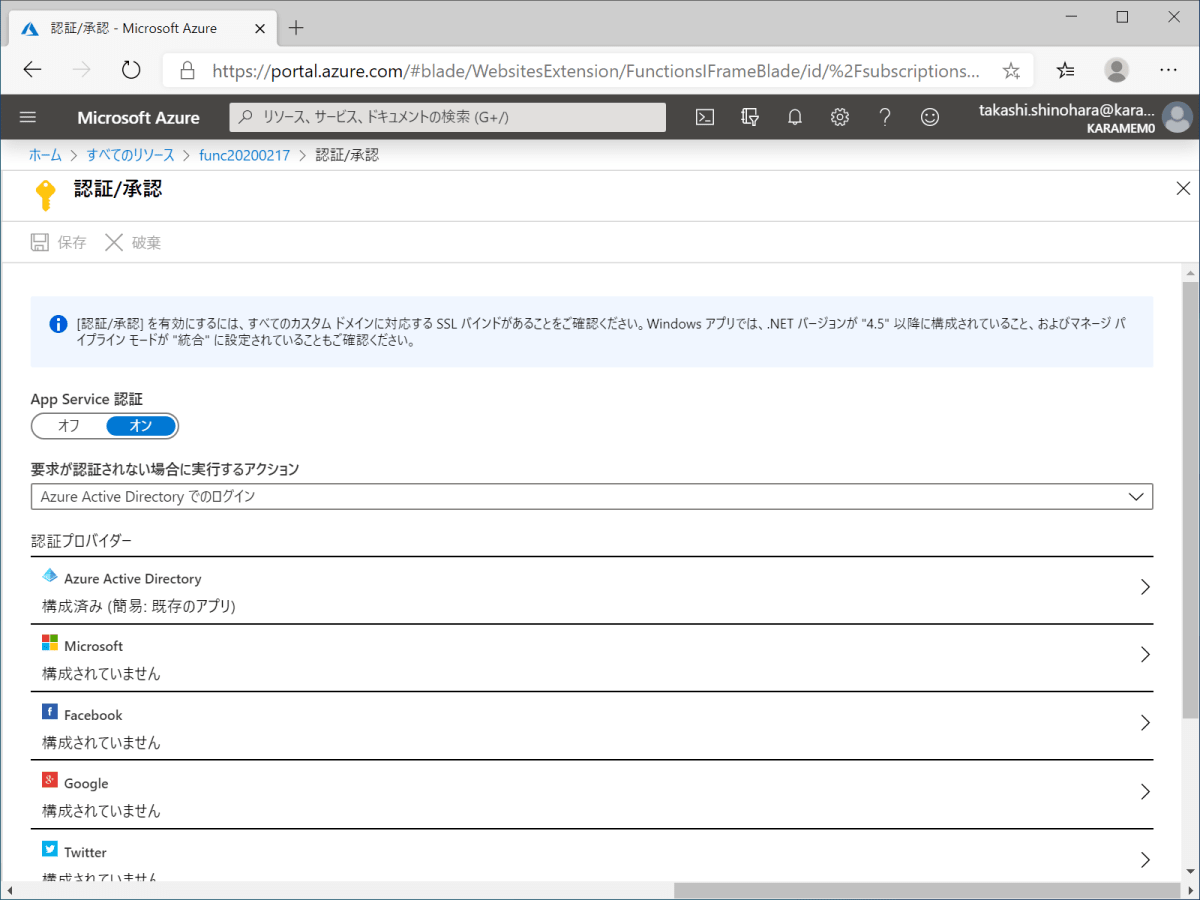Click the browser URL address field

tap(596, 71)
